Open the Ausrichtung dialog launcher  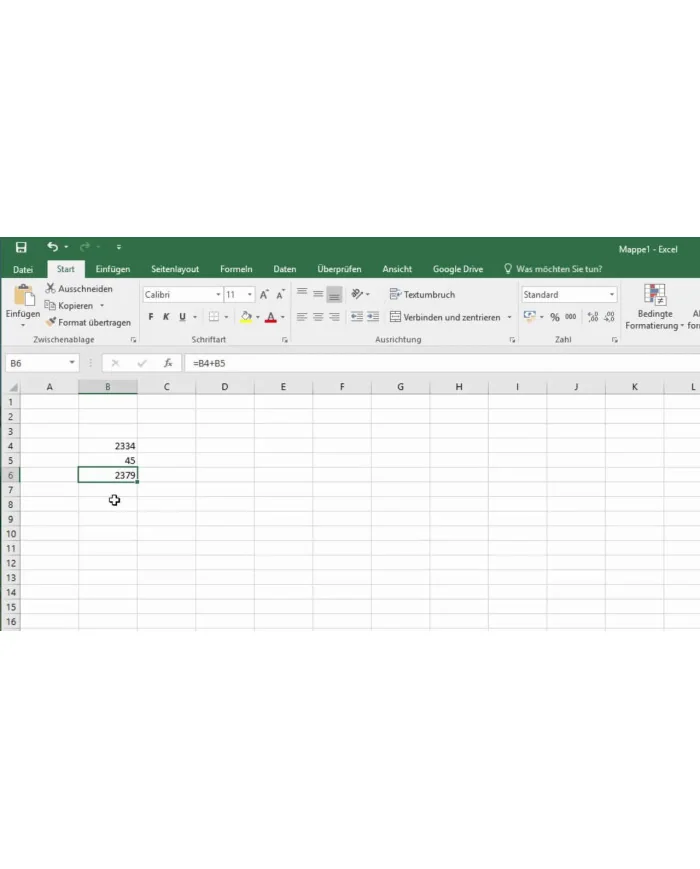point(512,340)
